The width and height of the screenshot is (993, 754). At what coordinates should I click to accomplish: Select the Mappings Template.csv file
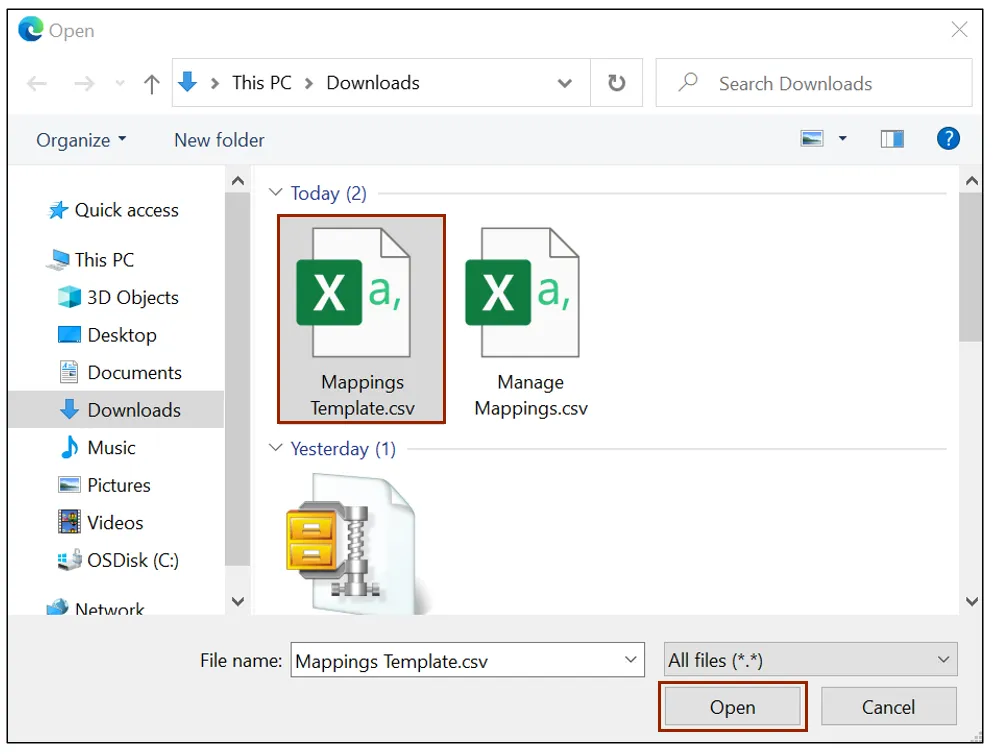tap(361, 318)
